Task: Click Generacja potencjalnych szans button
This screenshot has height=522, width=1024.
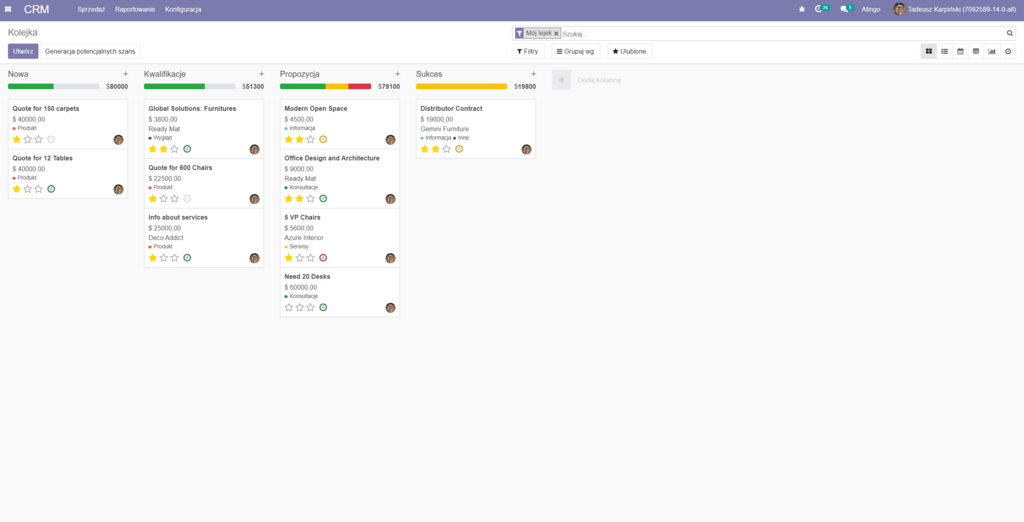Action: pyautogui.click(x=90, y=51)
